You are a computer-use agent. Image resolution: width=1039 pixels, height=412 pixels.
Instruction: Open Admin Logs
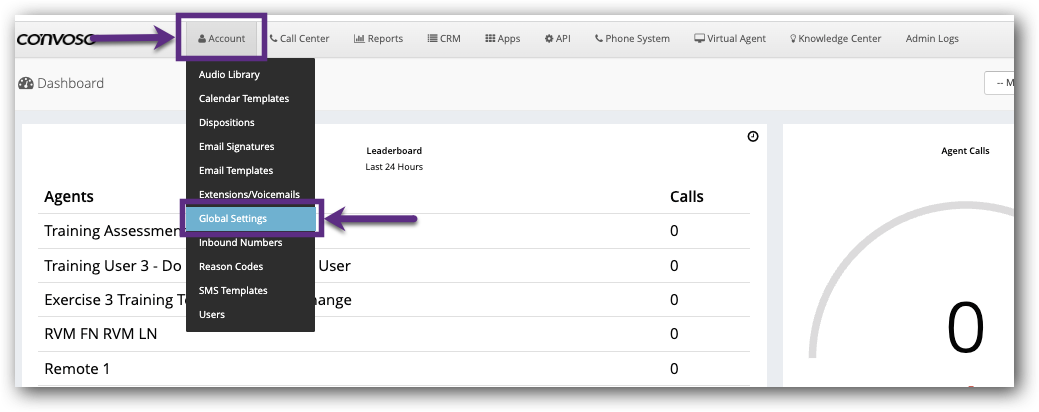click(x=932, y=38)
